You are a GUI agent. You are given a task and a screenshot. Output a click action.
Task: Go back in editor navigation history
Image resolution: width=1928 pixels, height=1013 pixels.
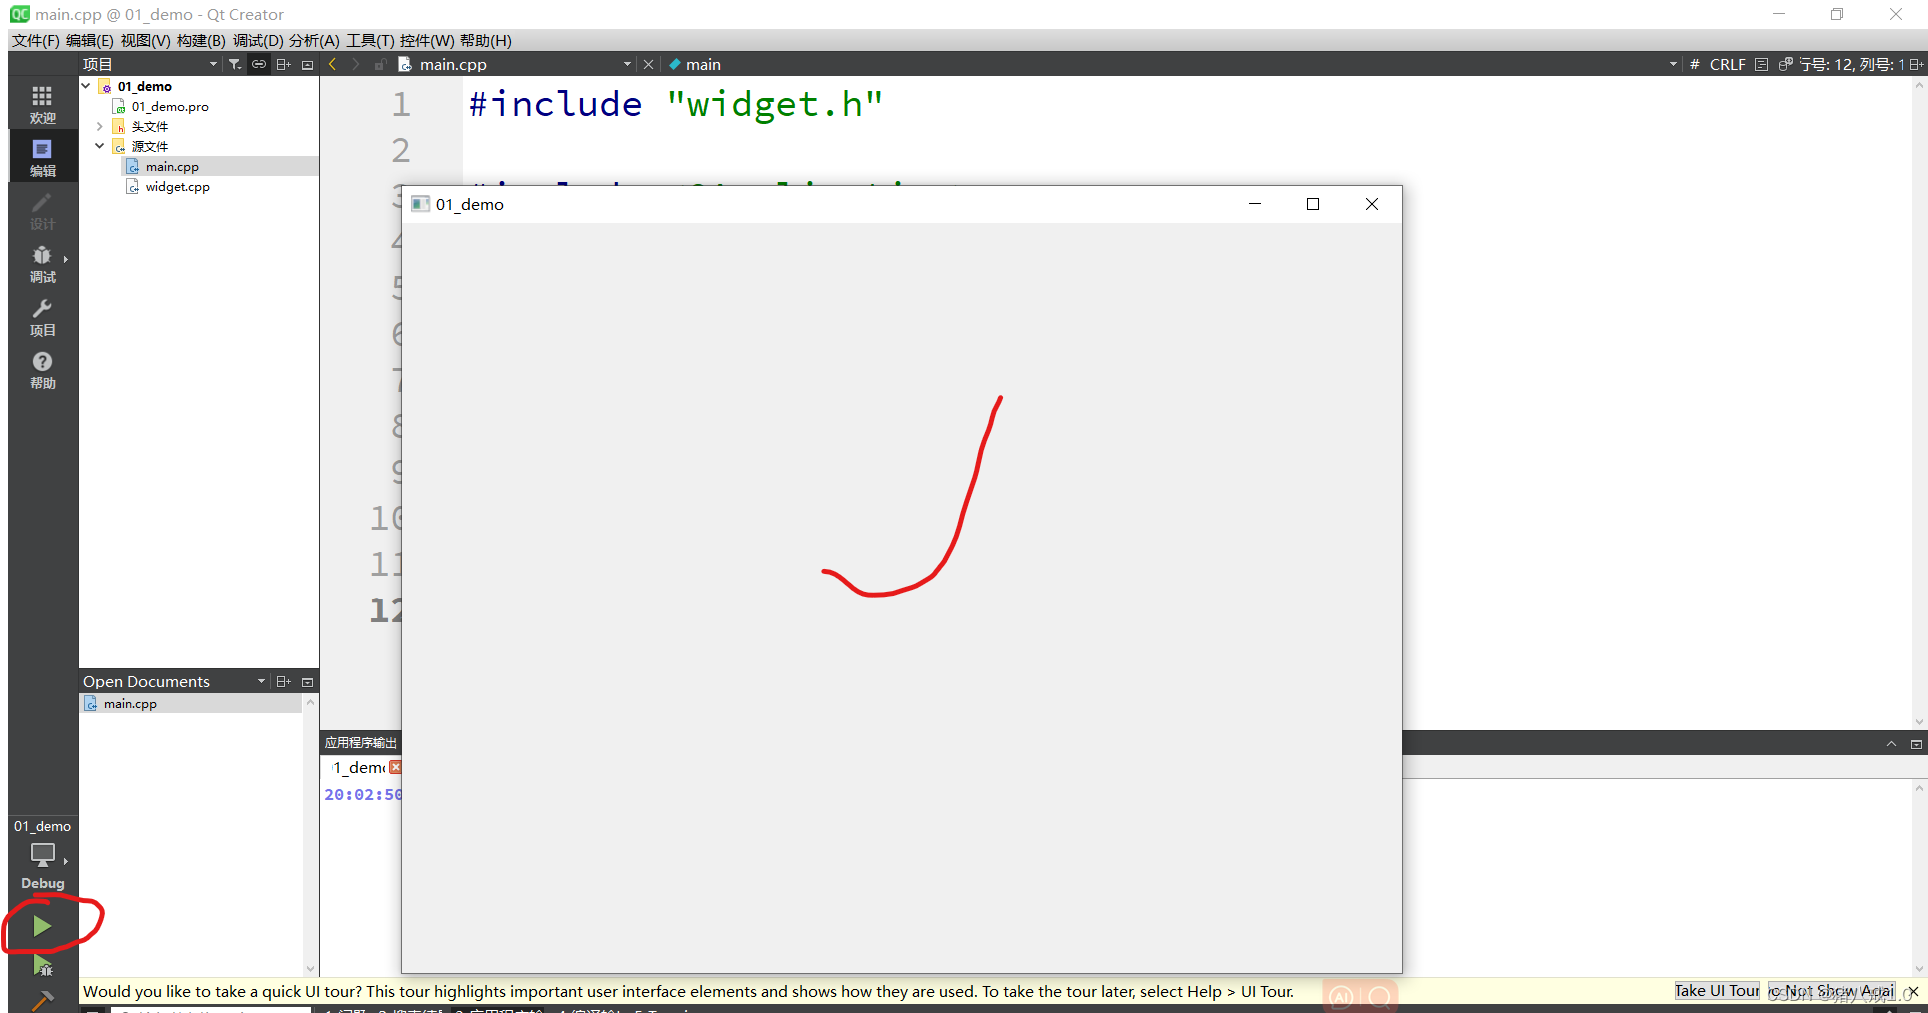tap(333, 64)
